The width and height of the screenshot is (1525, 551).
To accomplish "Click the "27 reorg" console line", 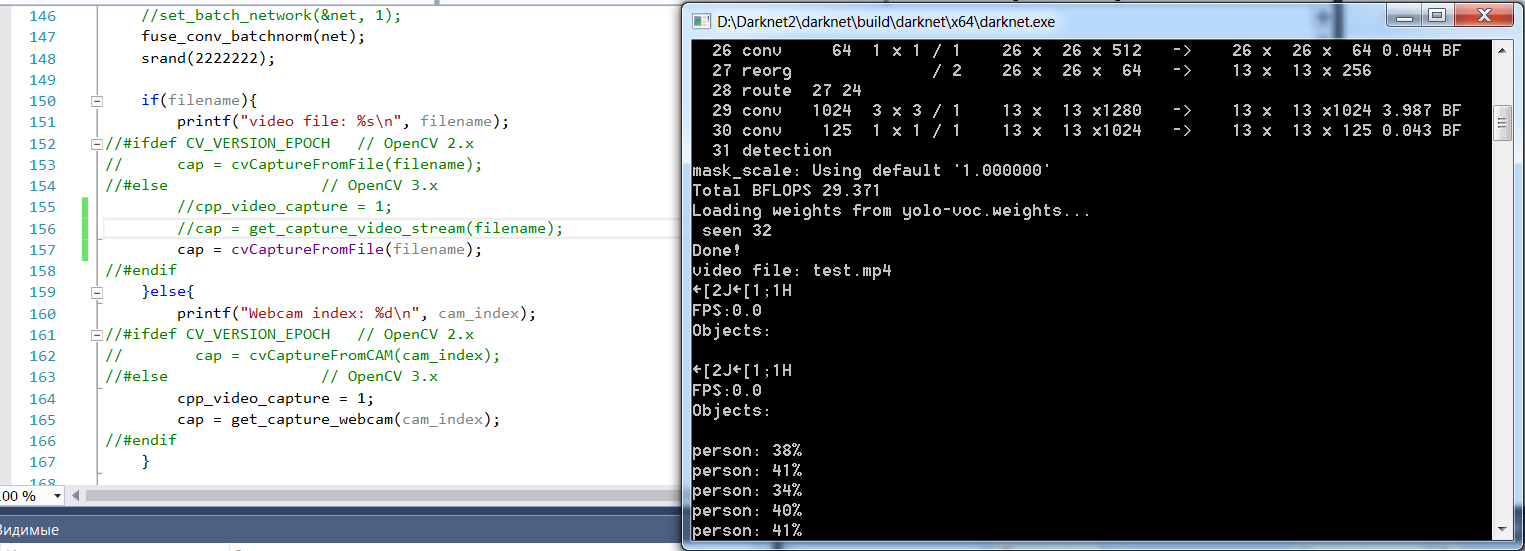I will (x=1041, y=70).
